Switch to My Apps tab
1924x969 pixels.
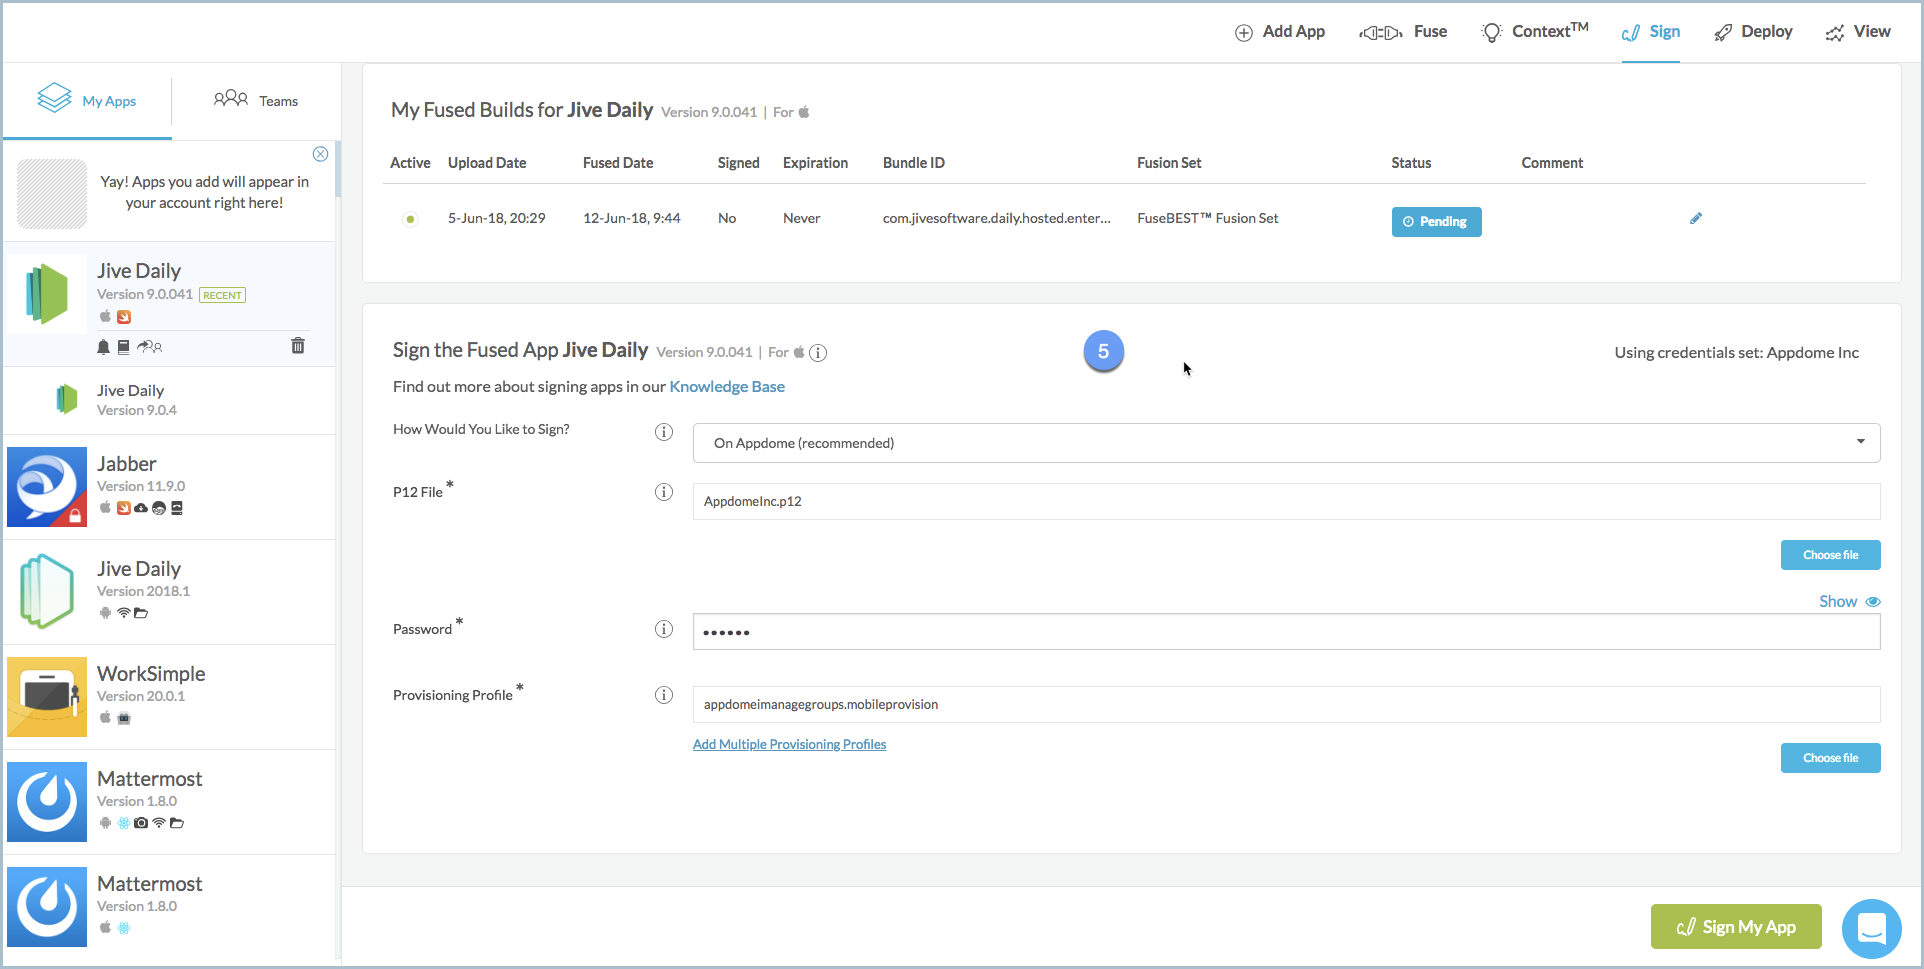[x=87, y=100]
